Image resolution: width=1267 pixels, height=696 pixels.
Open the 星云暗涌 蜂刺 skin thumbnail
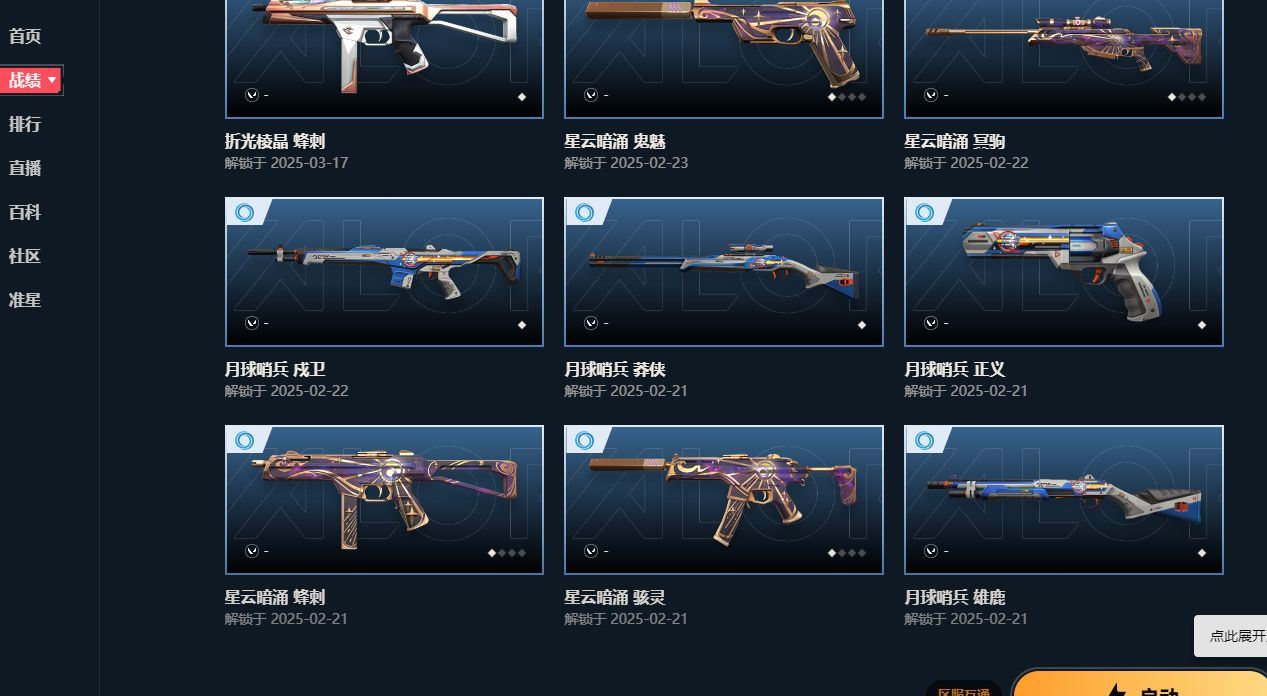click(x=384, y=500)
